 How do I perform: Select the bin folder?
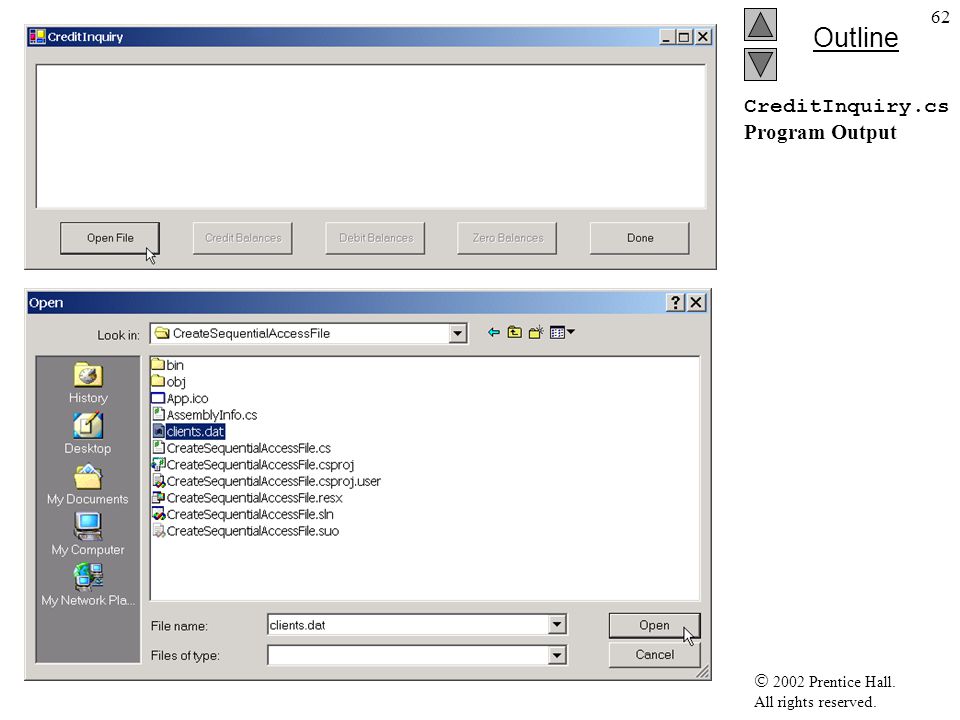(167, 365)
